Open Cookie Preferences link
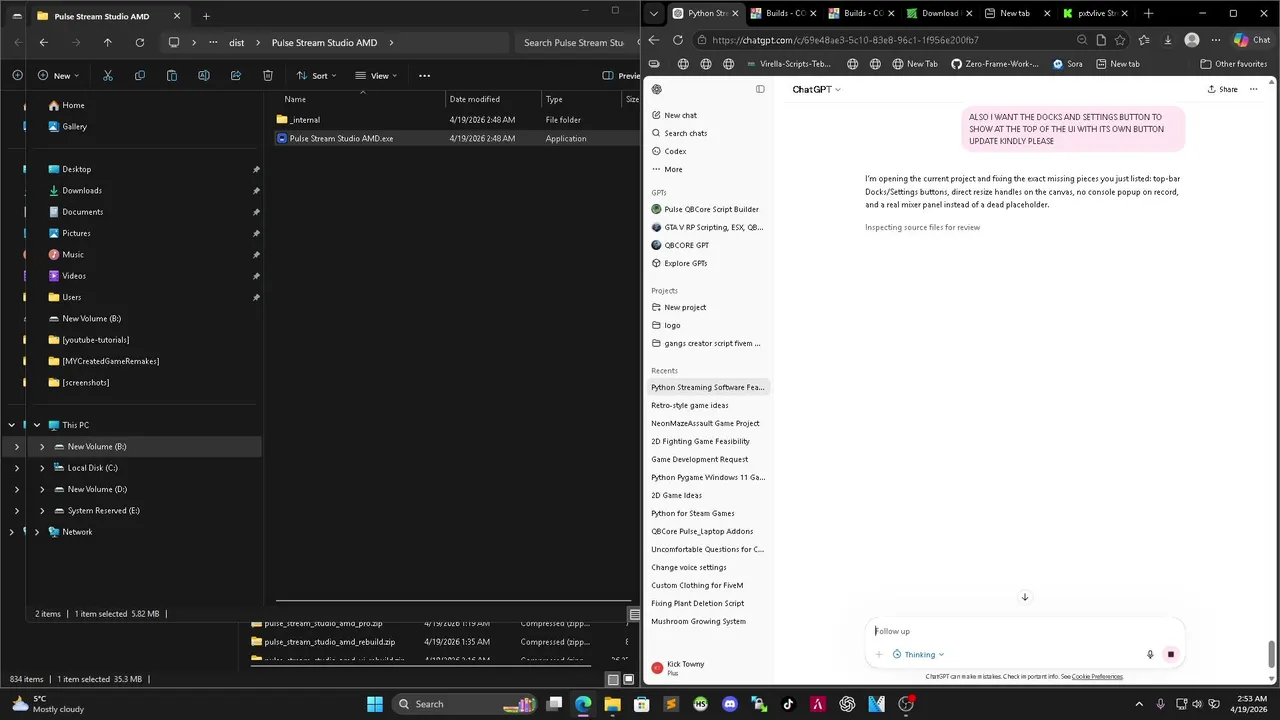 tap(1097, 677)
